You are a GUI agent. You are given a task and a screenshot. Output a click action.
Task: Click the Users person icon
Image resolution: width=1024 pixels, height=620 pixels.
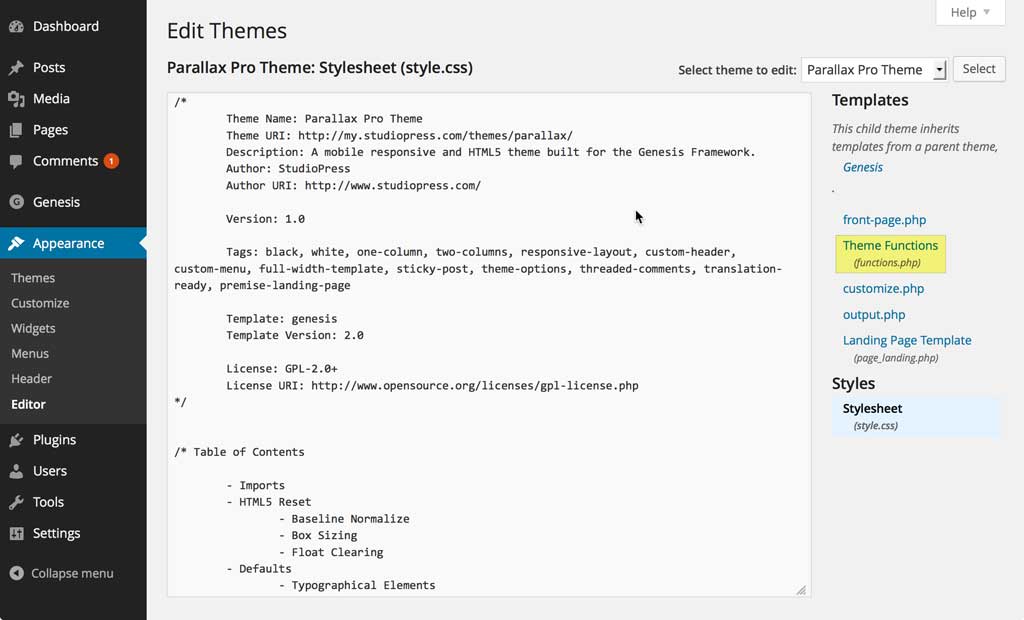click(16, 471)
